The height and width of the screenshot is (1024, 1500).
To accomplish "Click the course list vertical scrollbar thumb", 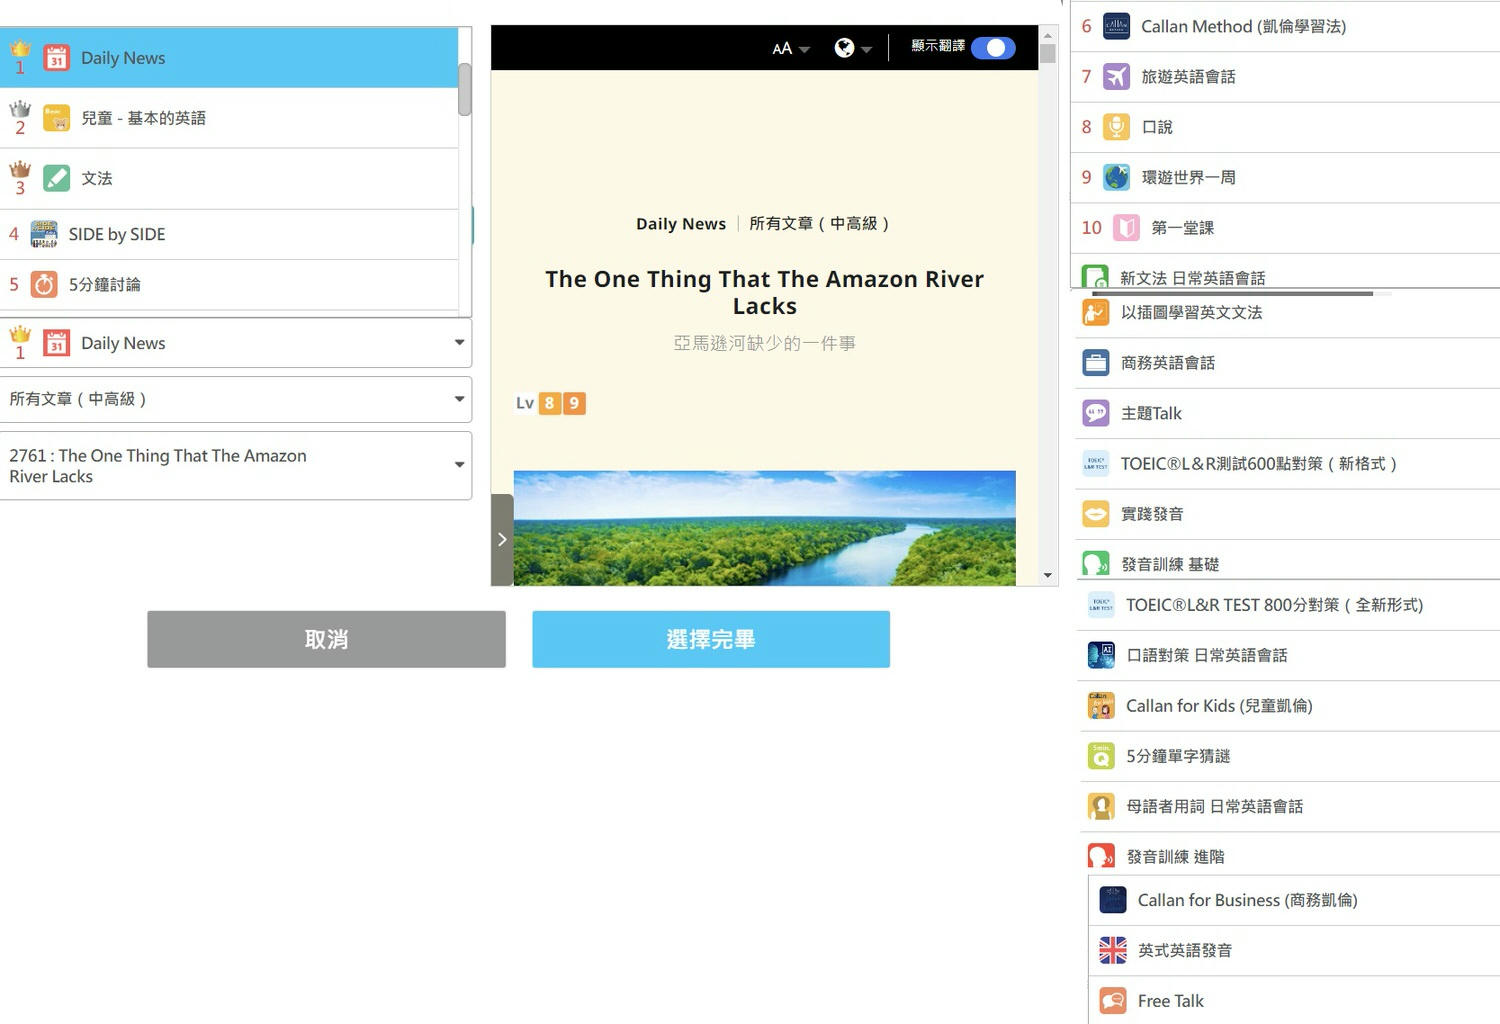I will [x=465, y=89].
